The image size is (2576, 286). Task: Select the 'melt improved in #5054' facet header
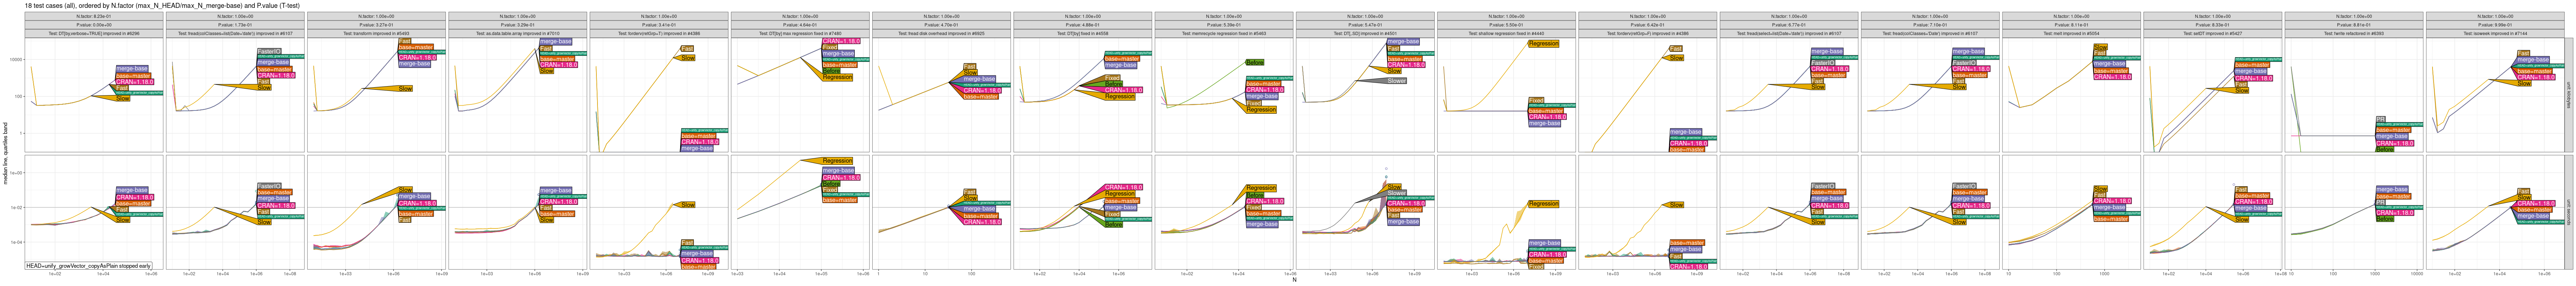[x=2071, y=33]
